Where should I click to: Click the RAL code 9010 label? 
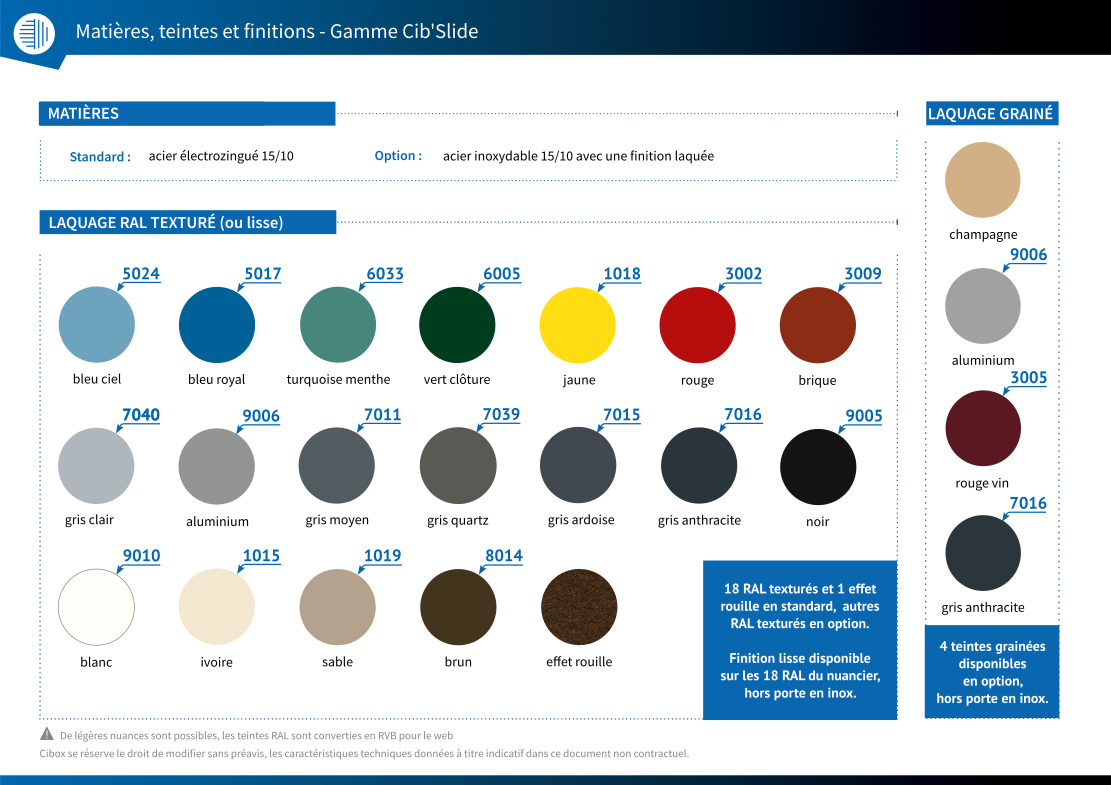pos(142,555)
